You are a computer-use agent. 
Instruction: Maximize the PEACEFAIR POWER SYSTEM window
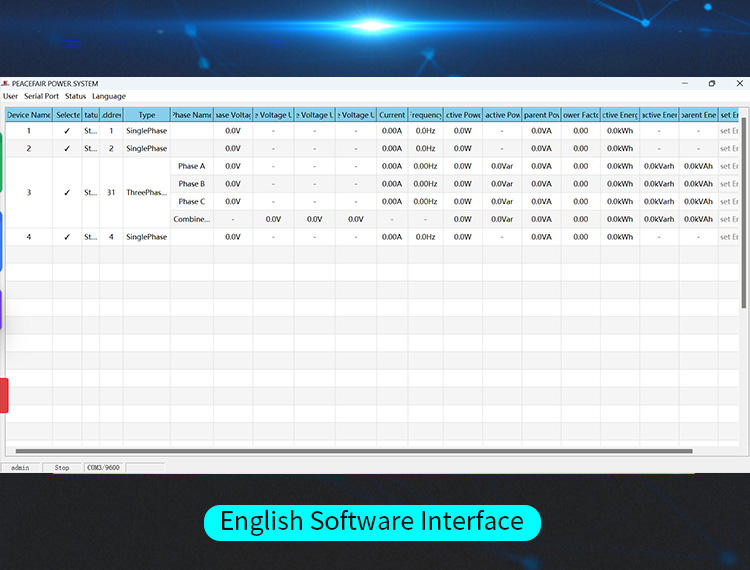click(711, 84)
